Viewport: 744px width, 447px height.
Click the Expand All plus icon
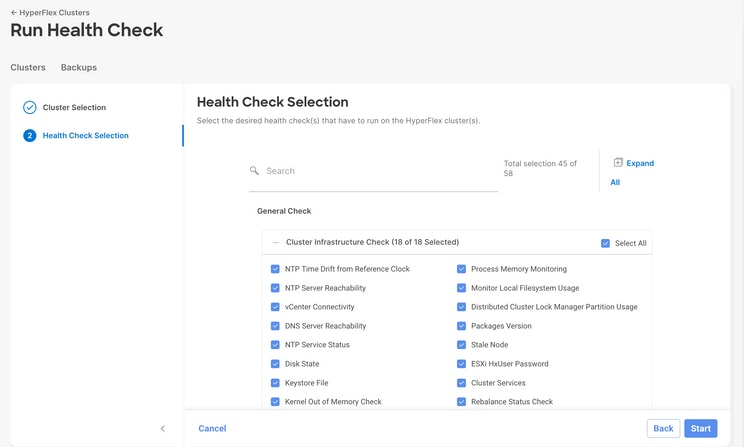[x=618, y=162]
